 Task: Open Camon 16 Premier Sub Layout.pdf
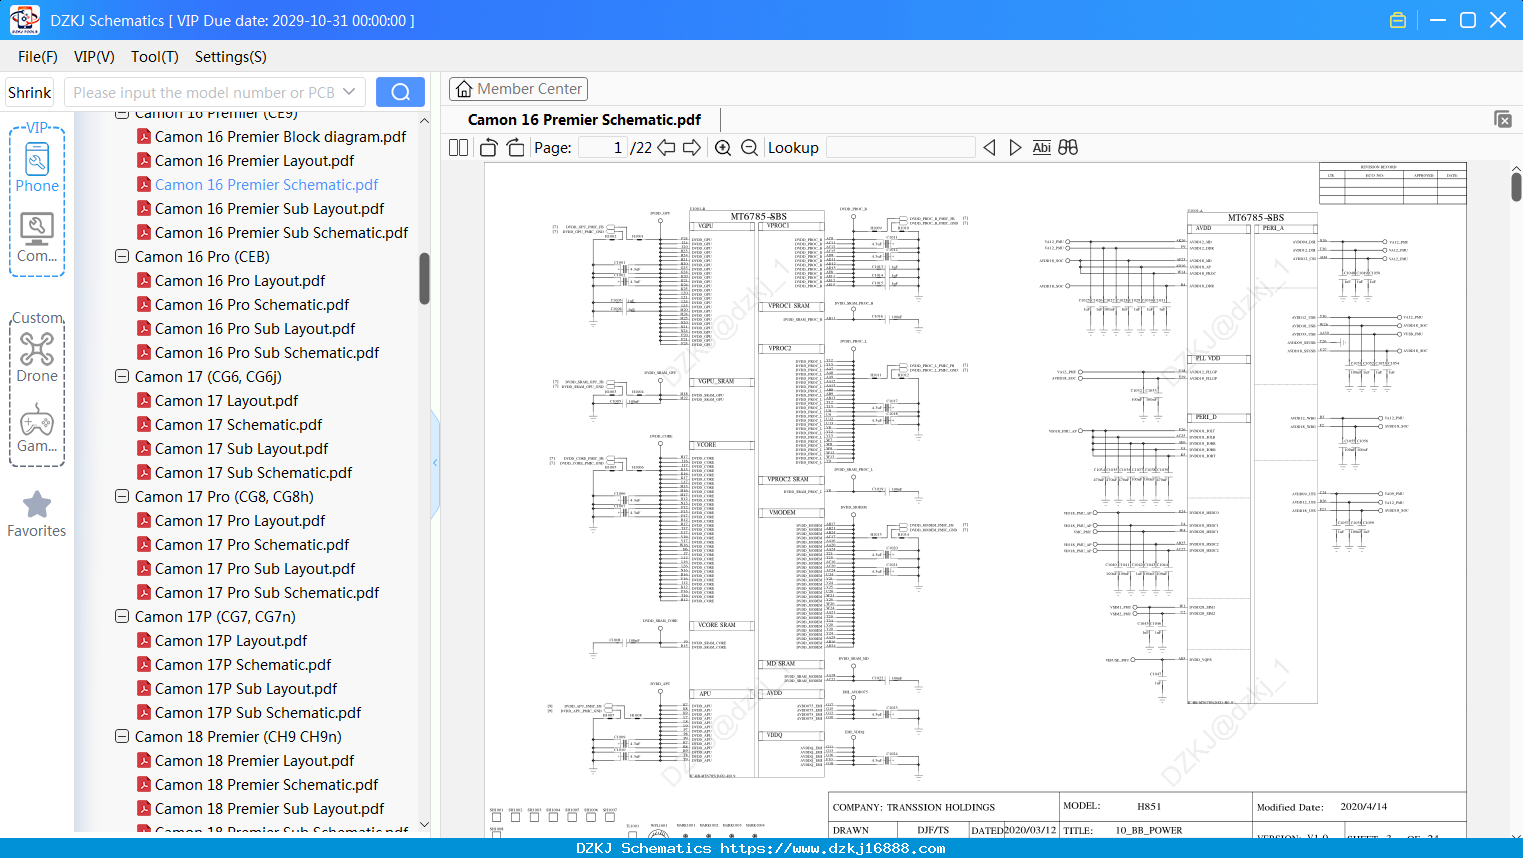(x=269, y=208)
